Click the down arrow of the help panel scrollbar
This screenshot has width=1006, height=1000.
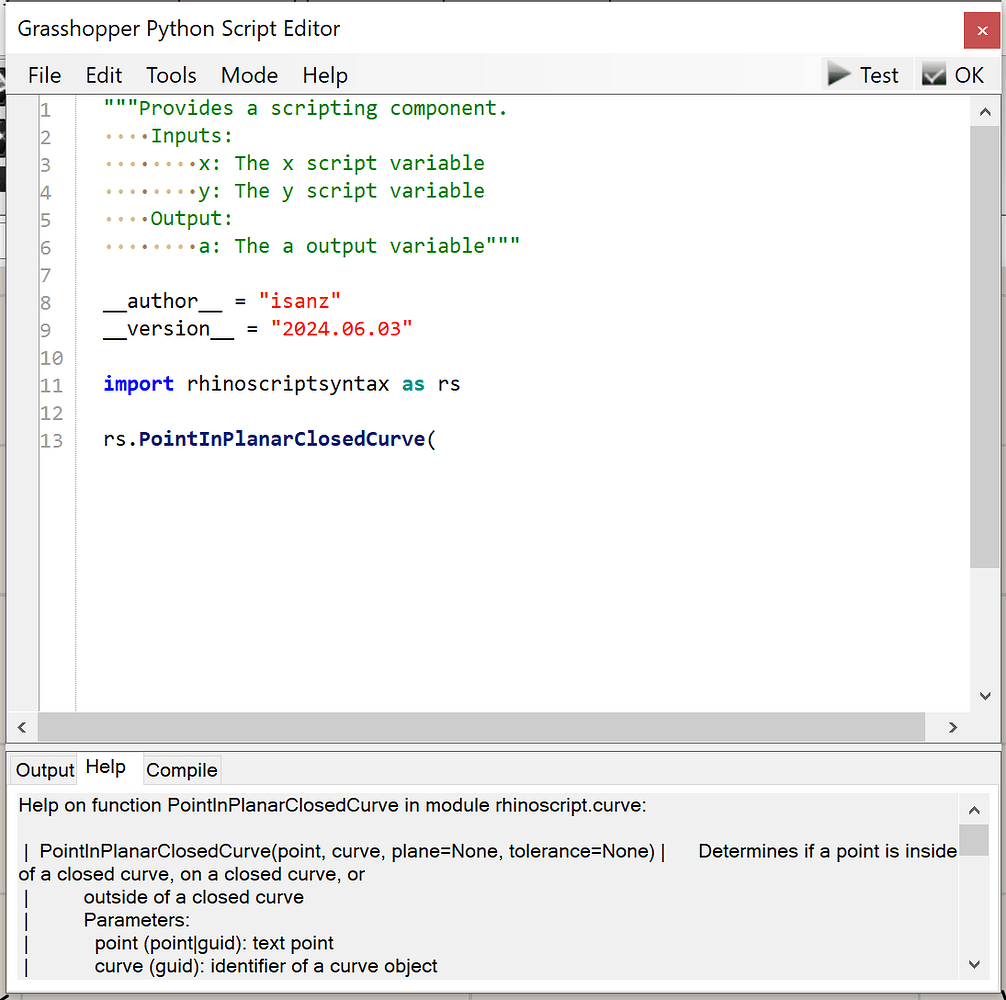click(x=973, y=964)
